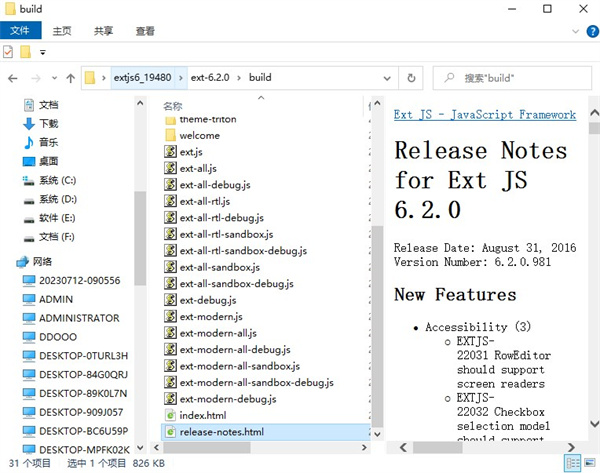Screen dimensions: 600x473
Task: Select the ext-modern-all.js file icon
Action: pos(170,333)
